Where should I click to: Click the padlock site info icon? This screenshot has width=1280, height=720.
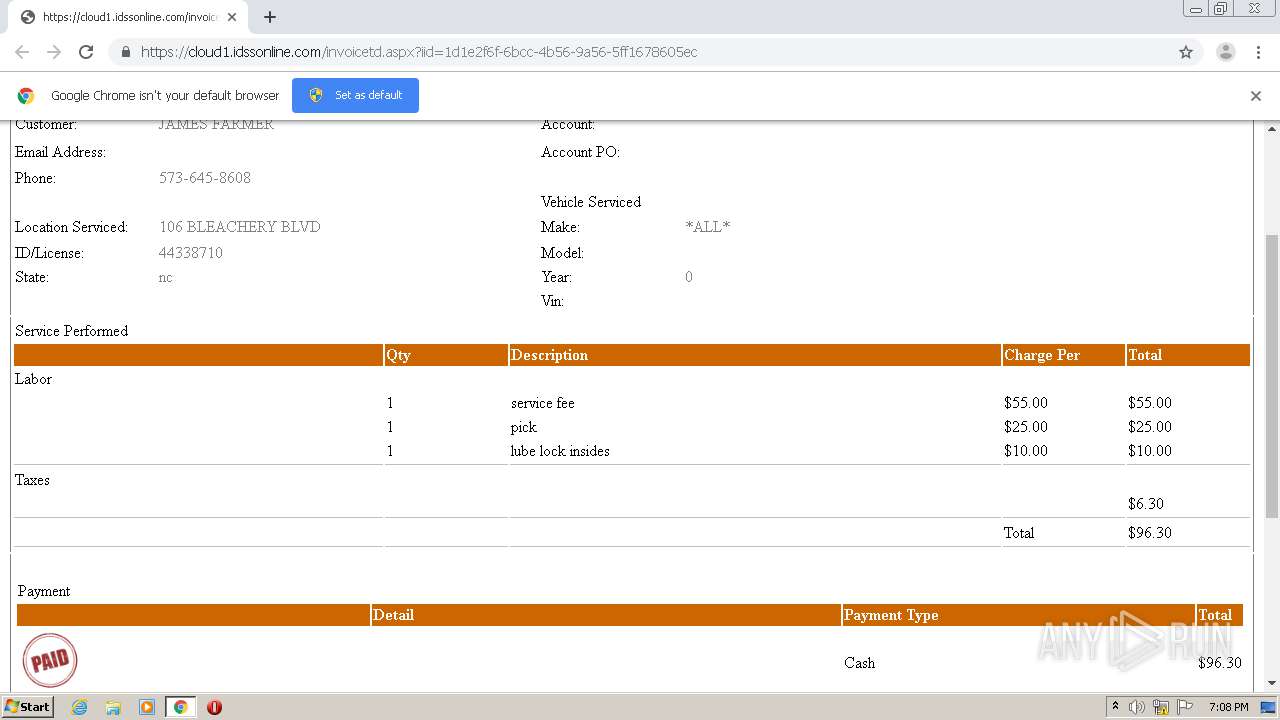tap(125, 52)
